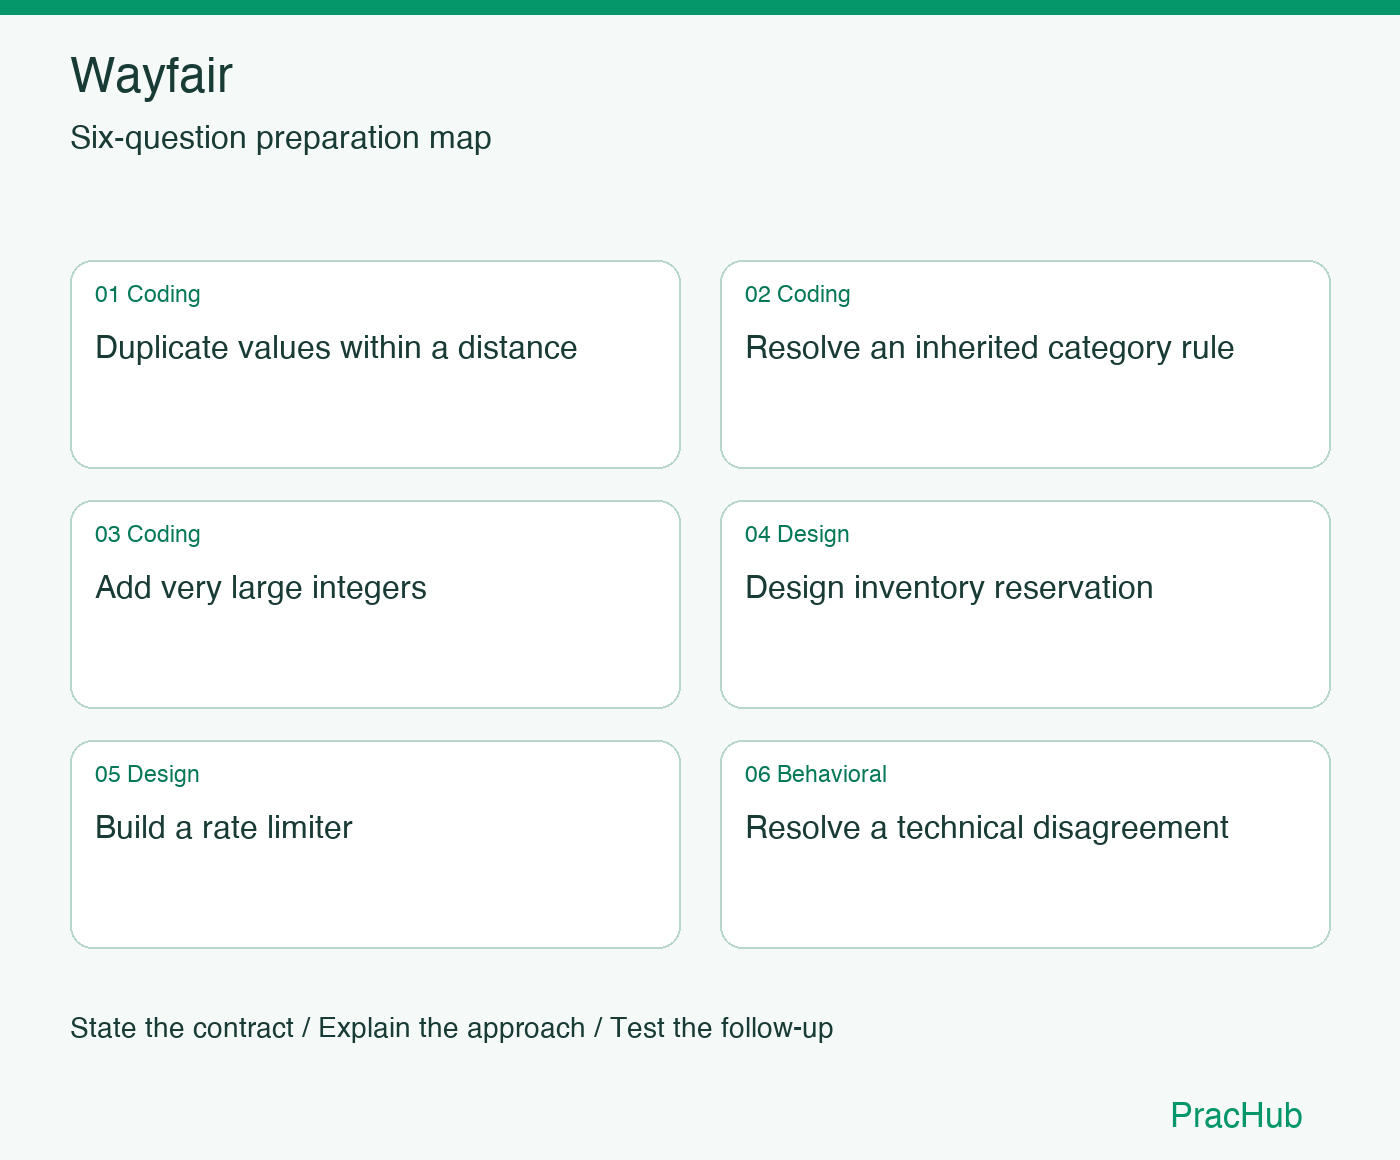Click the '03 Coding' label
1400x1160 pixels.
pyautogui.click(x=148, y=534)
